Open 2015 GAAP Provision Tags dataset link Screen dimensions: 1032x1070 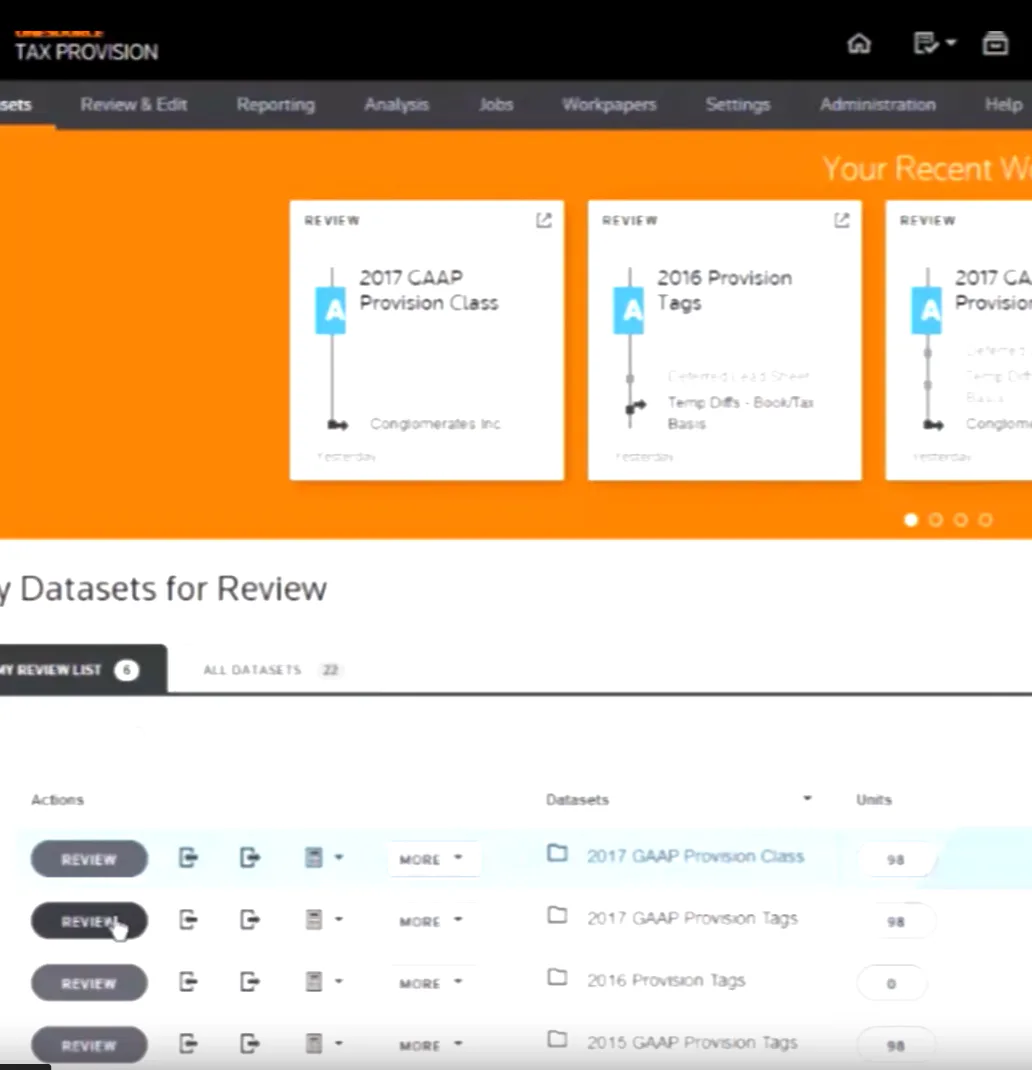[x=692, y=1042]
